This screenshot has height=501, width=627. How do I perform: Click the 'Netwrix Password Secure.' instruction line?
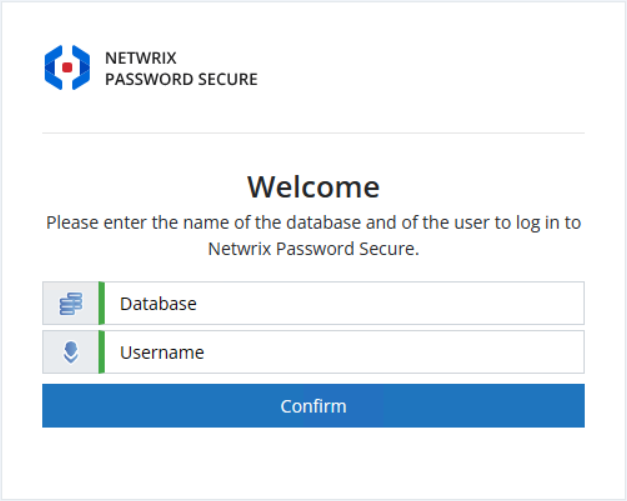point(313,249)
